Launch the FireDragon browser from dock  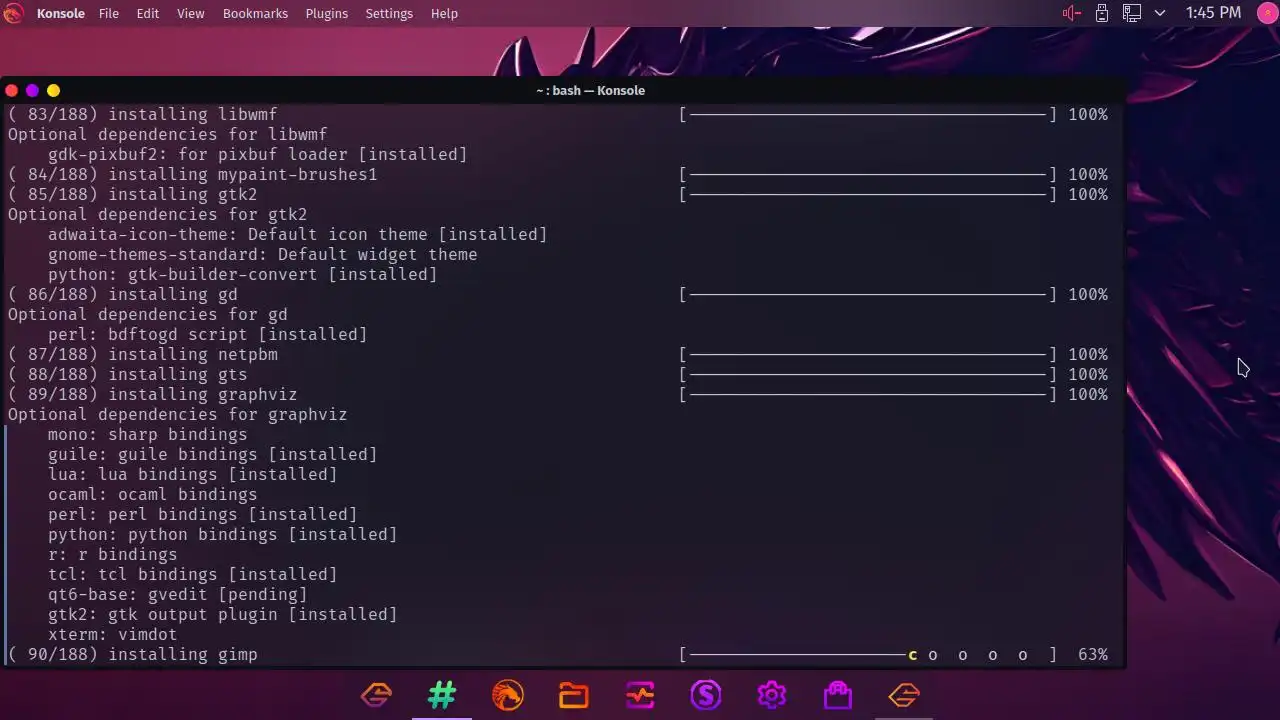[508, 694]
